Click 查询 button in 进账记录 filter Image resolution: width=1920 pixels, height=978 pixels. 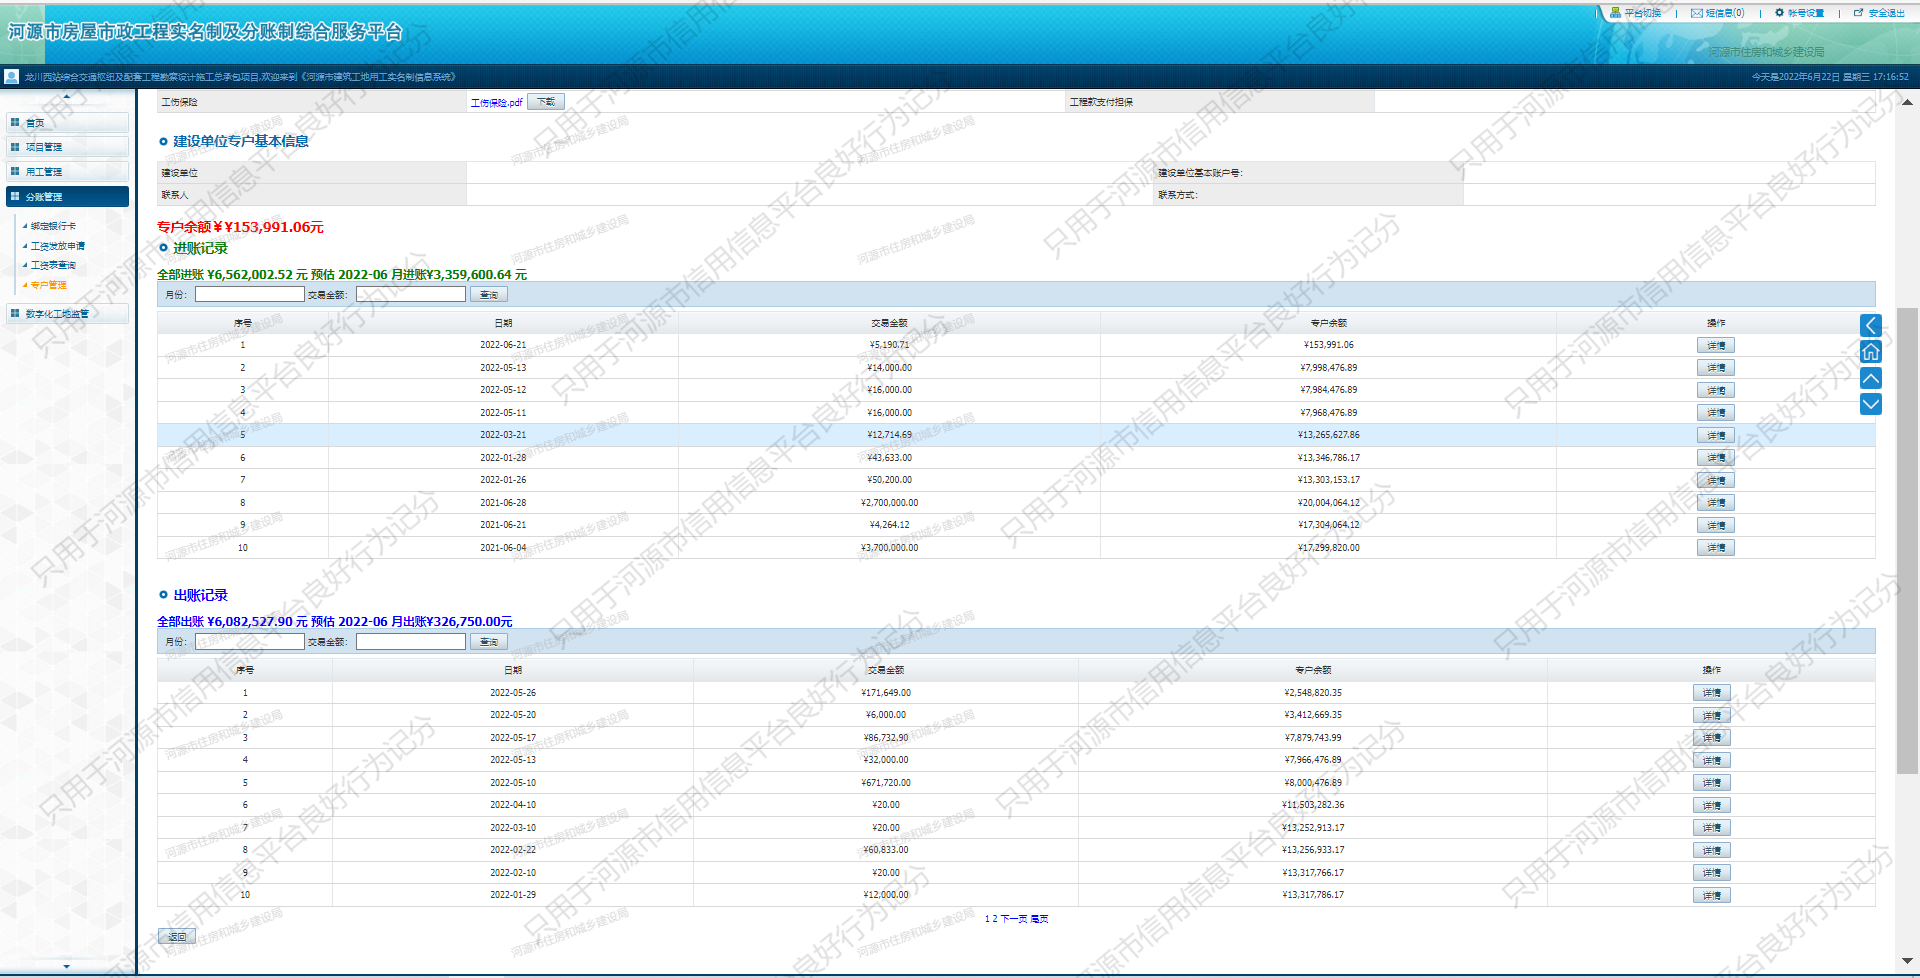489,295
